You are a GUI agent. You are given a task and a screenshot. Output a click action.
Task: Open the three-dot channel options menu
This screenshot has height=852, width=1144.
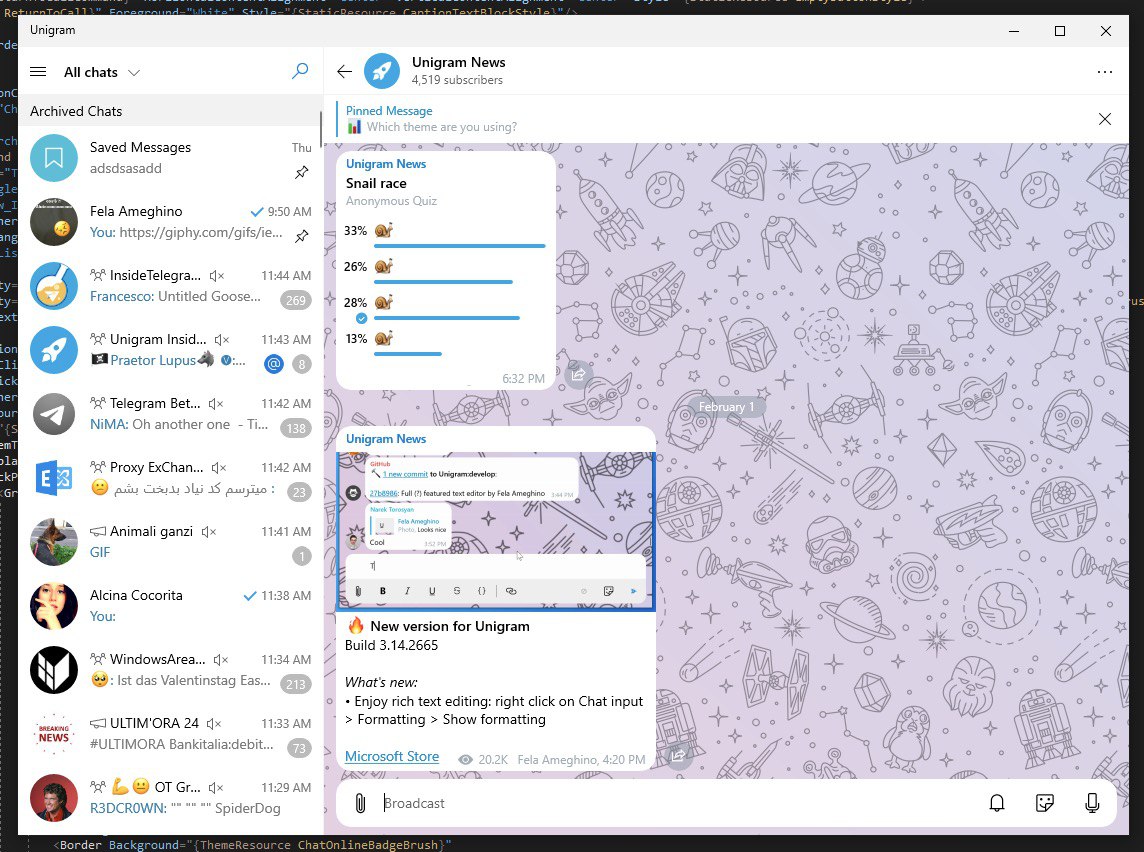[1105, 71]
